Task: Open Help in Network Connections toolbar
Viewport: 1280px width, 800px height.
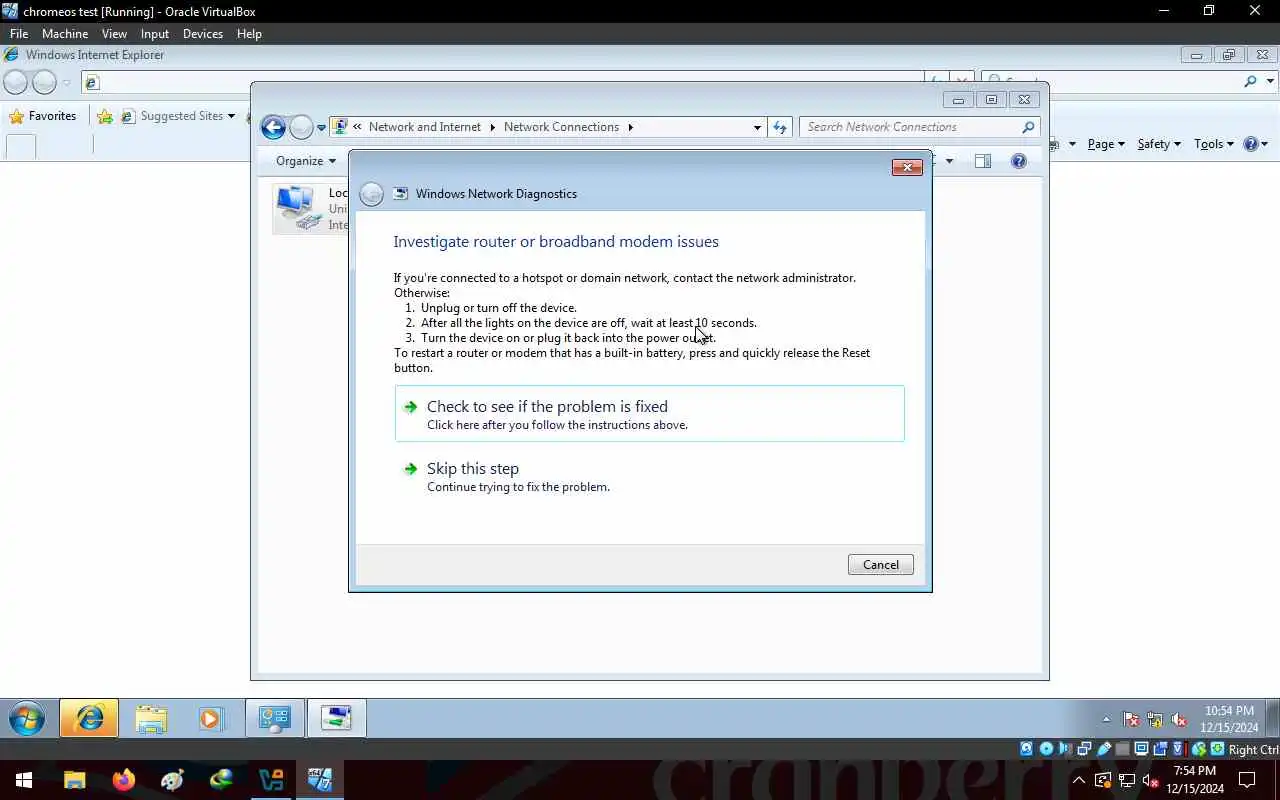Action: pyautogui.click(x=1019, y=161)
